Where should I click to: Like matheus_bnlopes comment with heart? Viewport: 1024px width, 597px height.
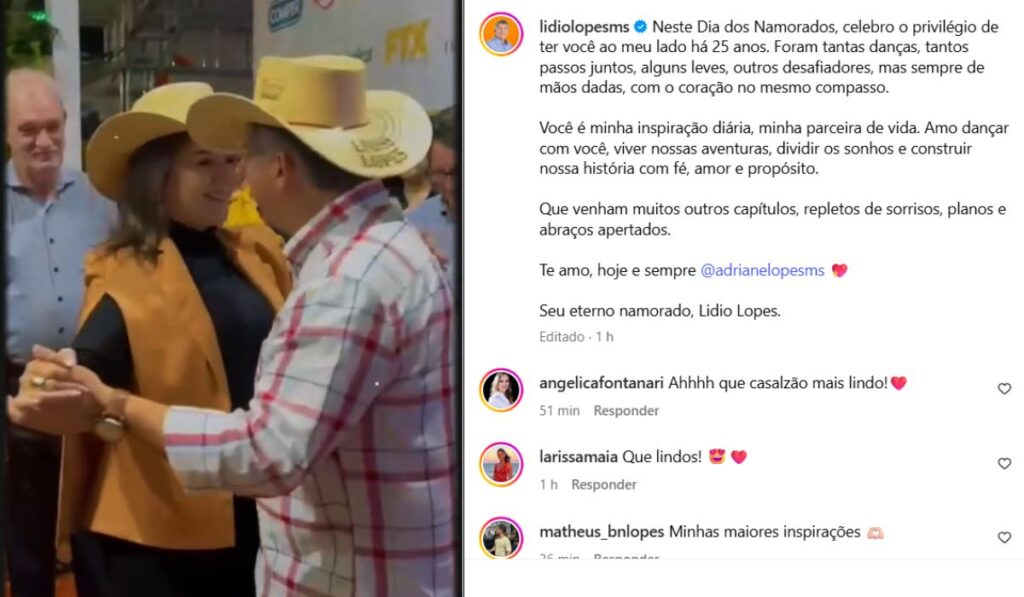1004,537
